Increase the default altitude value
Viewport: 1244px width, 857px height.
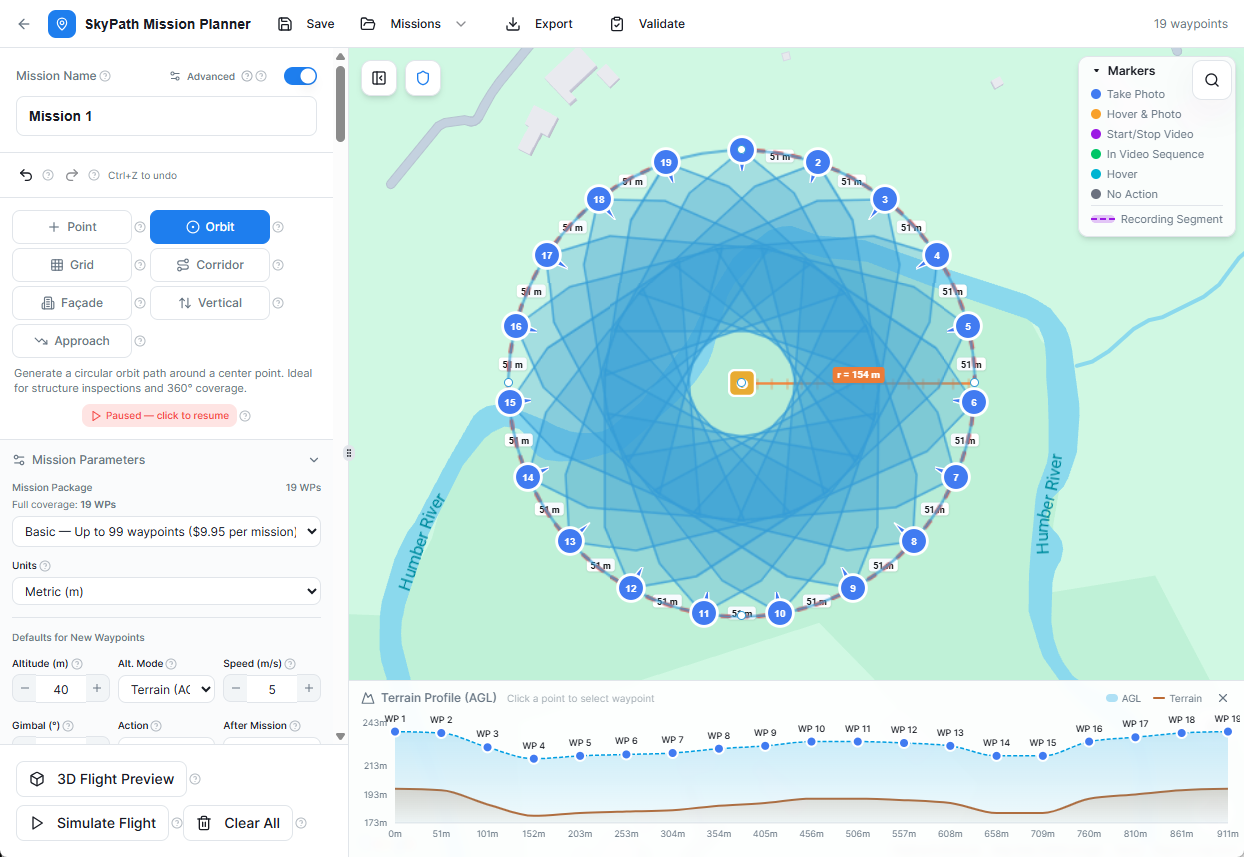tap(97, 689)
